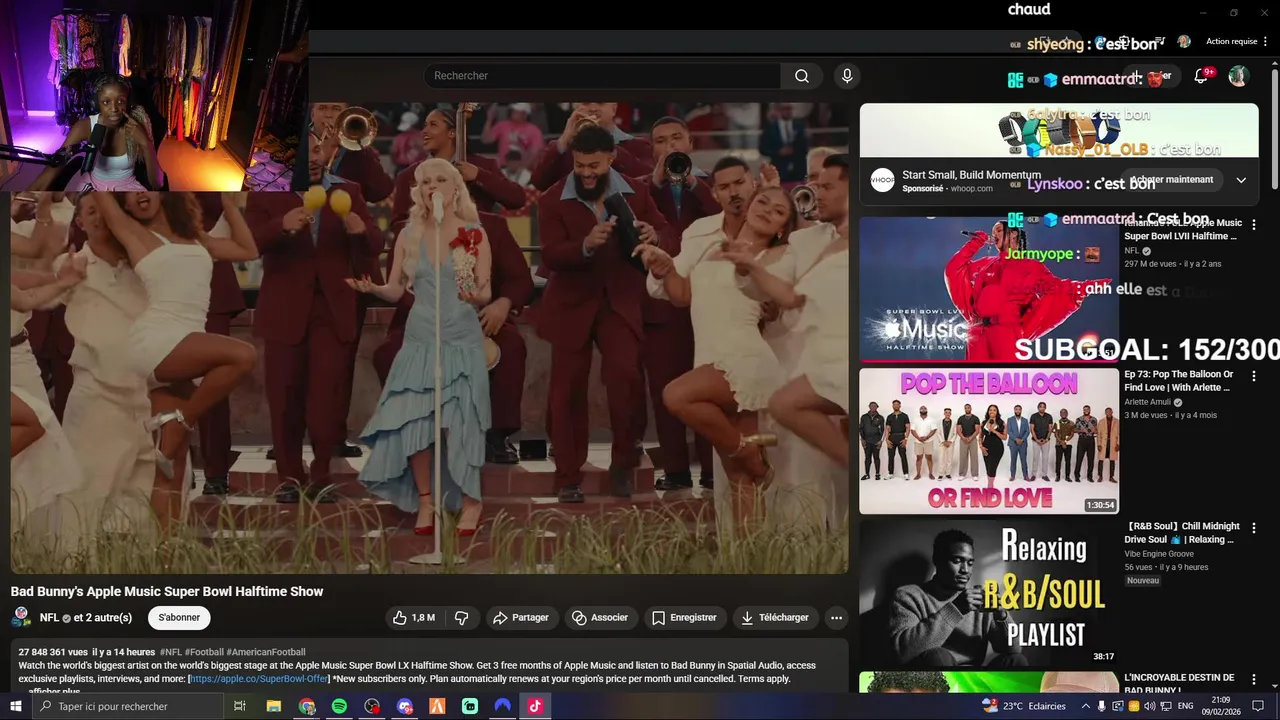The width and height of the screenshot is (1280, 720).
Task: Open Windows notification center icon
Action: click(1258, 706)
